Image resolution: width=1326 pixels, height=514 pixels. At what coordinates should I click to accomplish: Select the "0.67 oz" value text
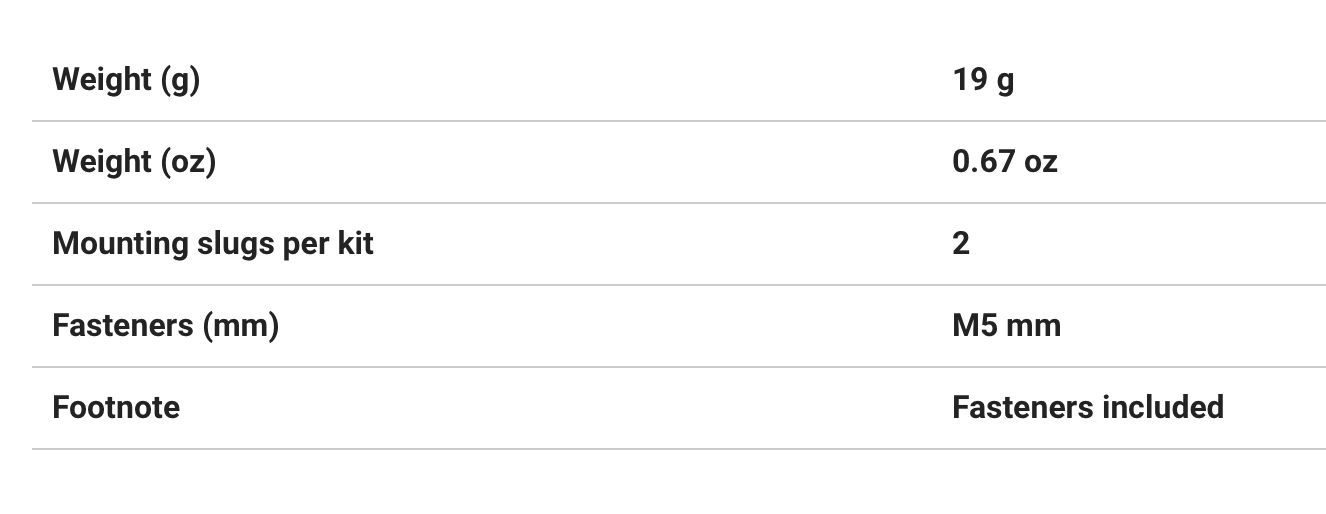[1004, 161]
